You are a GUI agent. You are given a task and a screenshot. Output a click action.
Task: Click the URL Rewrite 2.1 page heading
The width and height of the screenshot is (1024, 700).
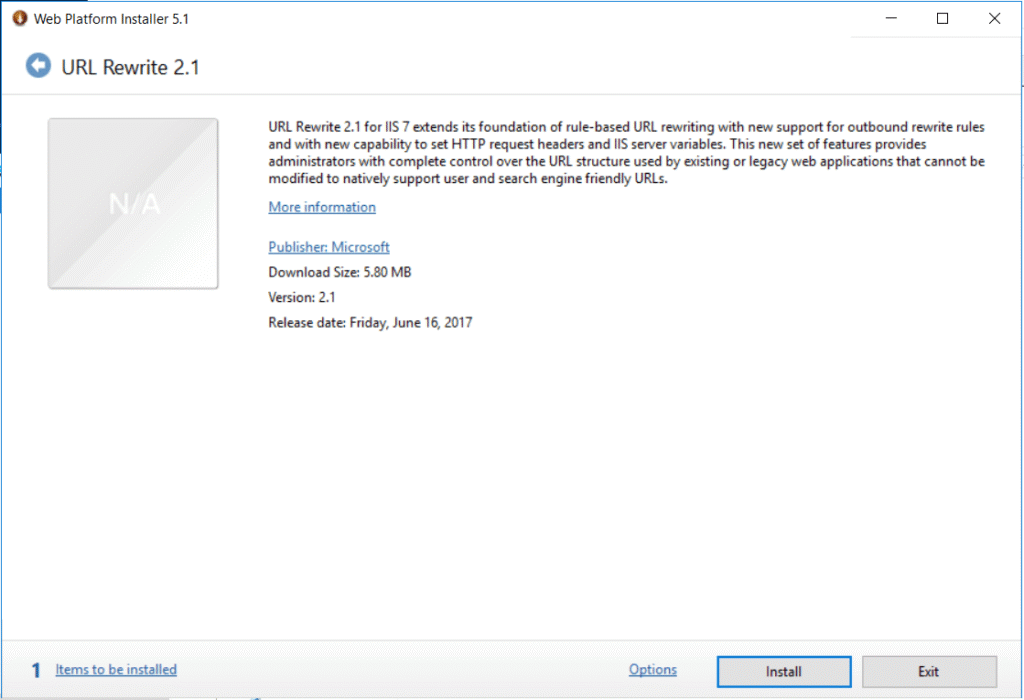coord(131,67)
